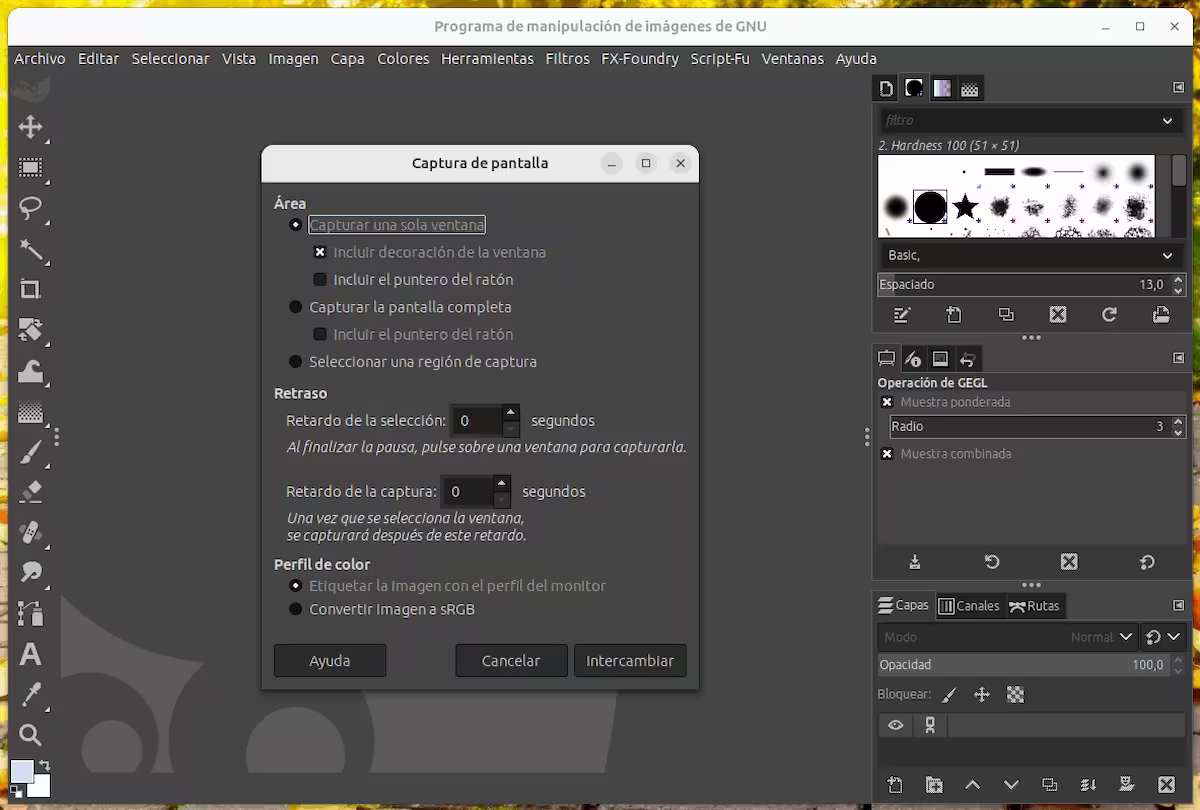Viewport: 1200px width, 810px height.
Task: Open the Filtros menu
Action: [567, 59]
